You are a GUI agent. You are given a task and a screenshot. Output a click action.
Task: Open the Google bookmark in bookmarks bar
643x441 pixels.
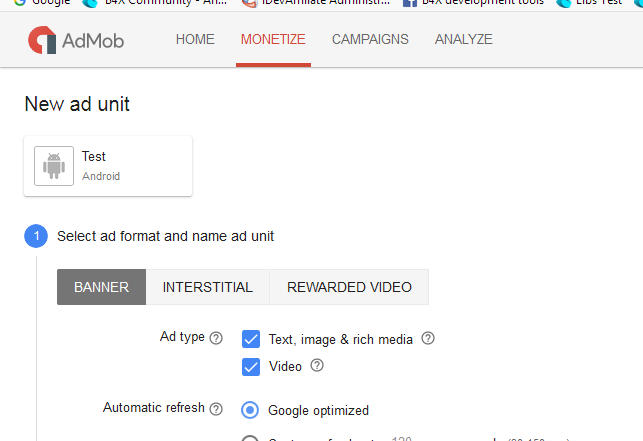[42, 2]
